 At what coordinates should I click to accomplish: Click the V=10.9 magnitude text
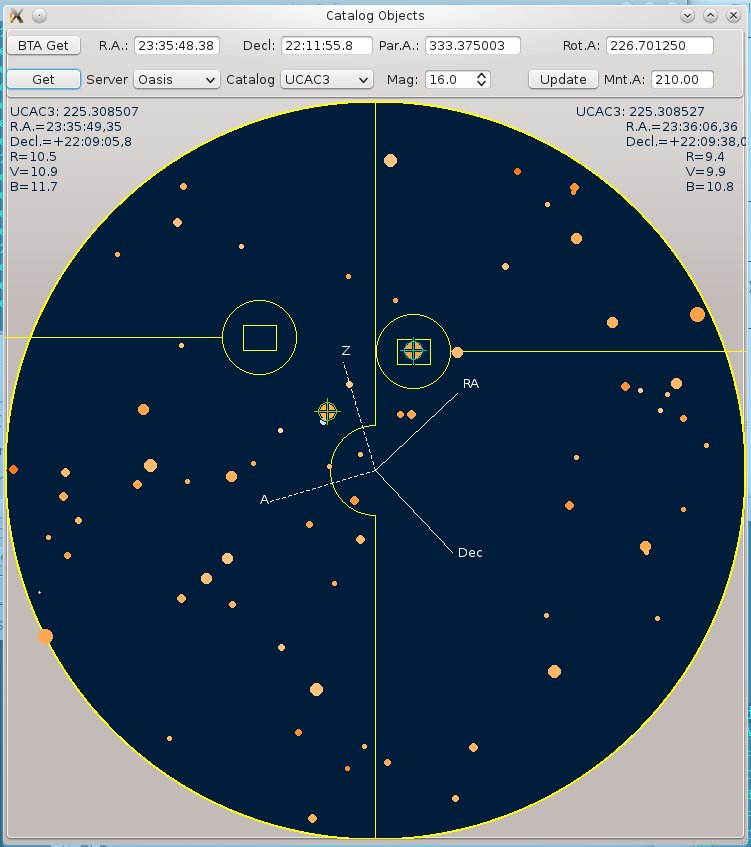pyautogui.click(x=33, y=172)
